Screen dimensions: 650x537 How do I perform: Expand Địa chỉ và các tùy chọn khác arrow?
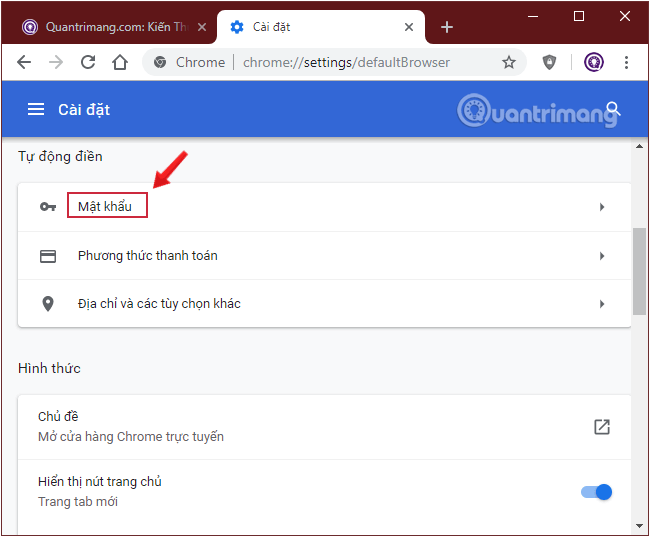tap(602, 304)
